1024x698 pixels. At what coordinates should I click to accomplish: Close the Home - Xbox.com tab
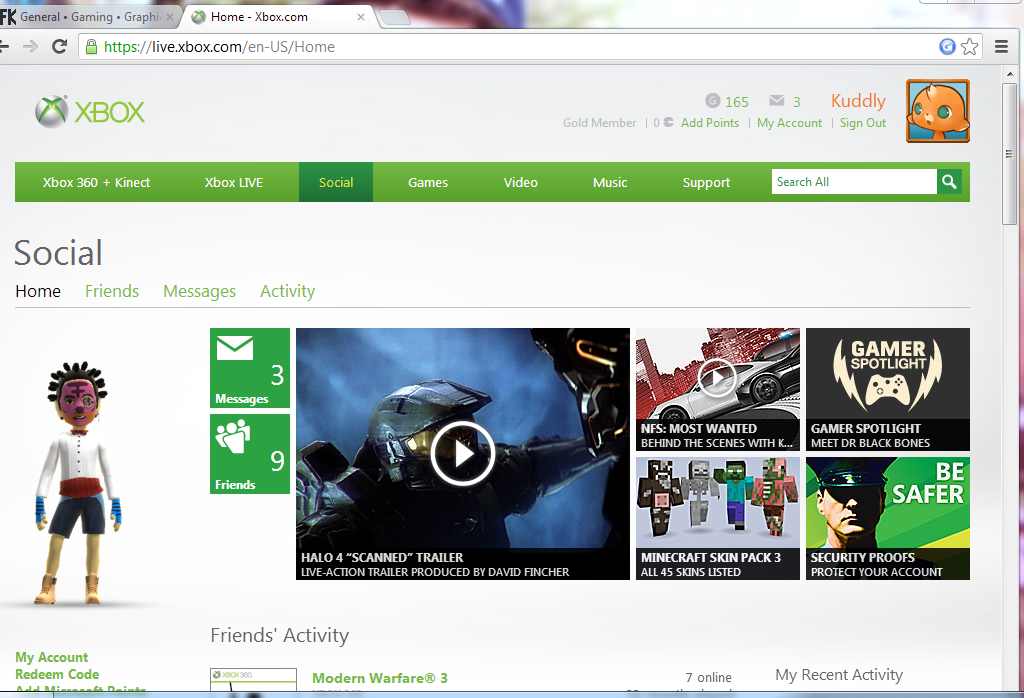pos(360,17)
